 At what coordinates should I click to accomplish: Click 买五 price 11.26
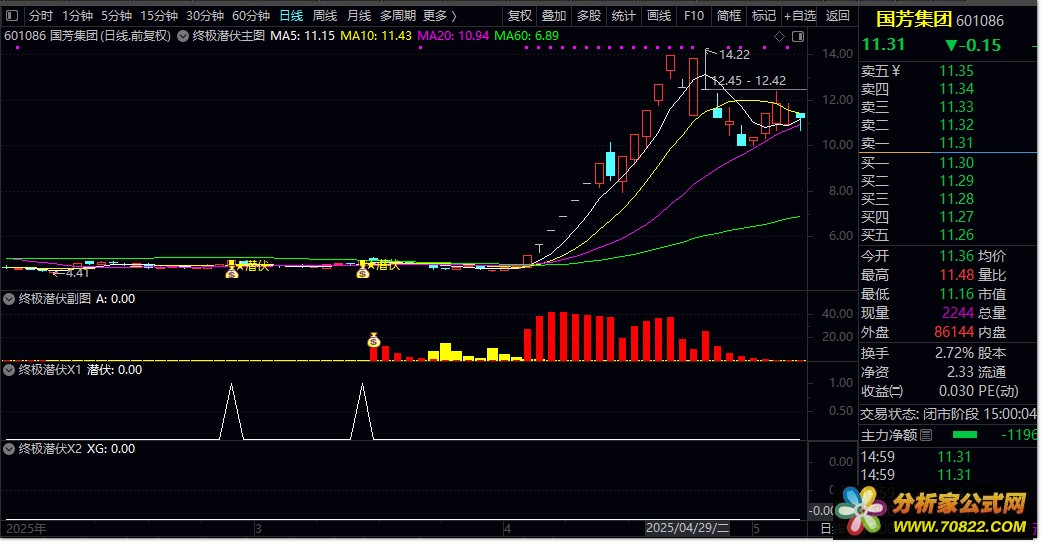[956, 235]
